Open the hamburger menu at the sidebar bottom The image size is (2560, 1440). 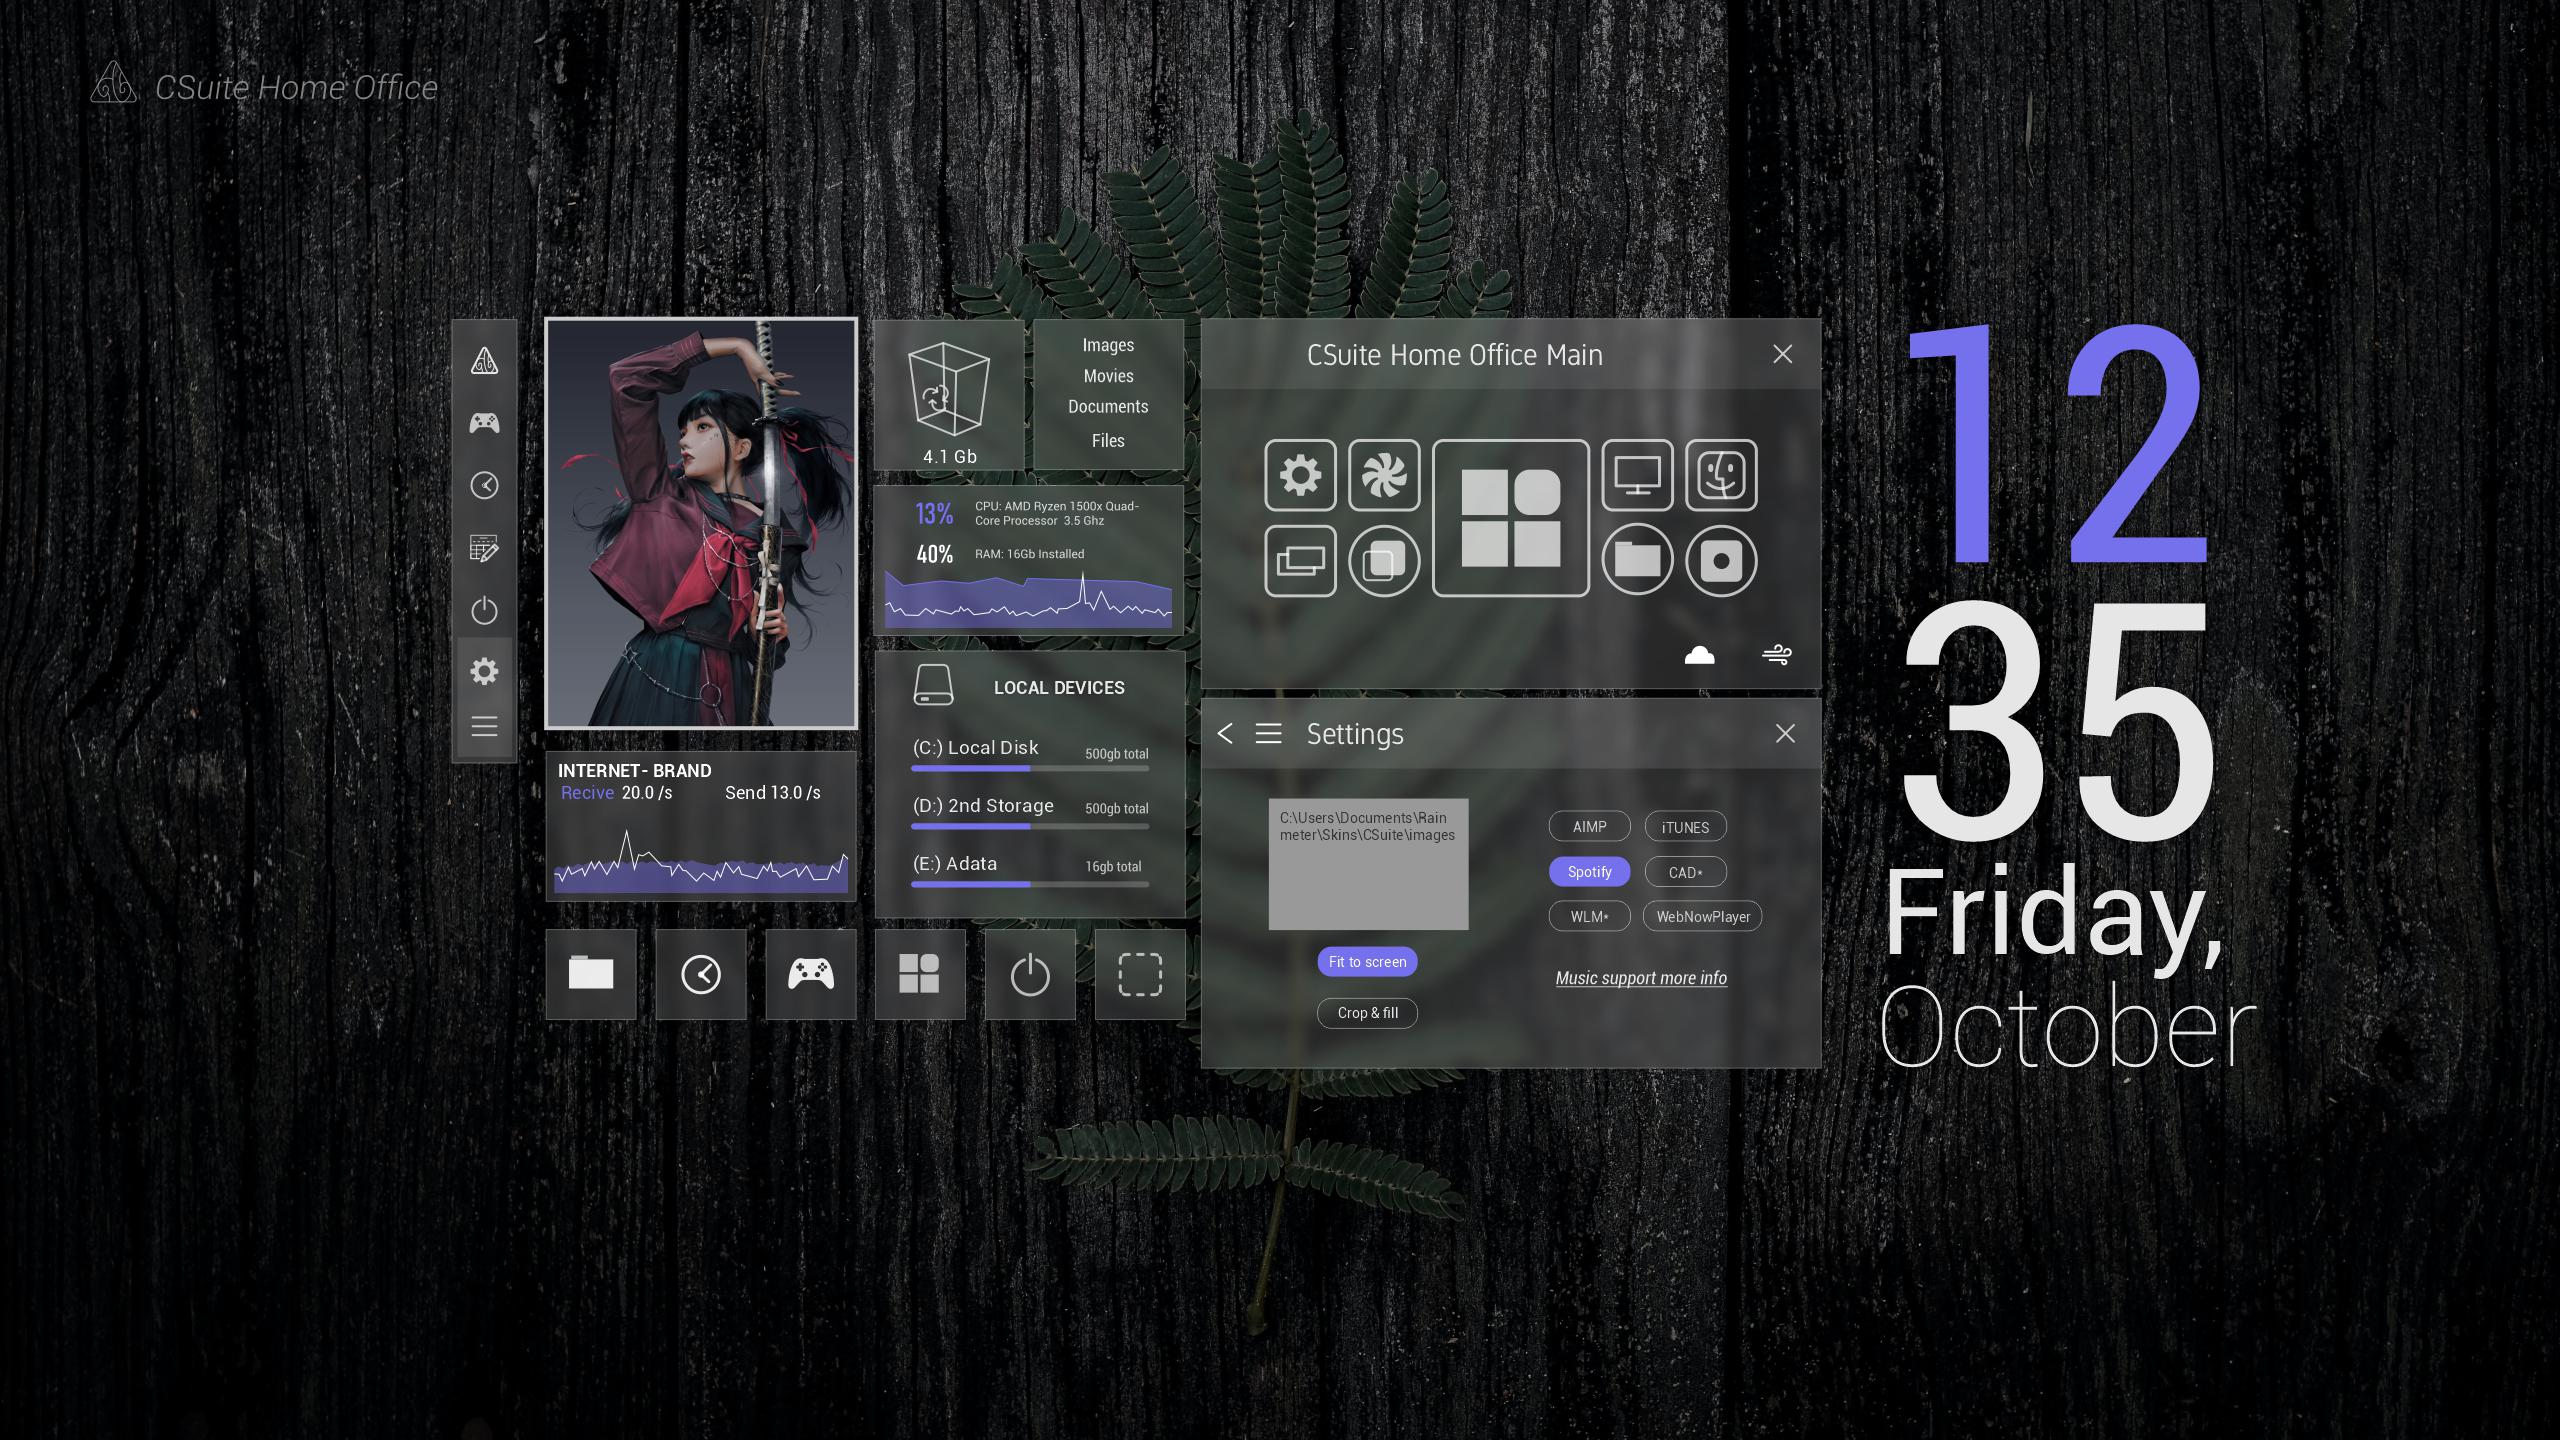pos(484,727)
